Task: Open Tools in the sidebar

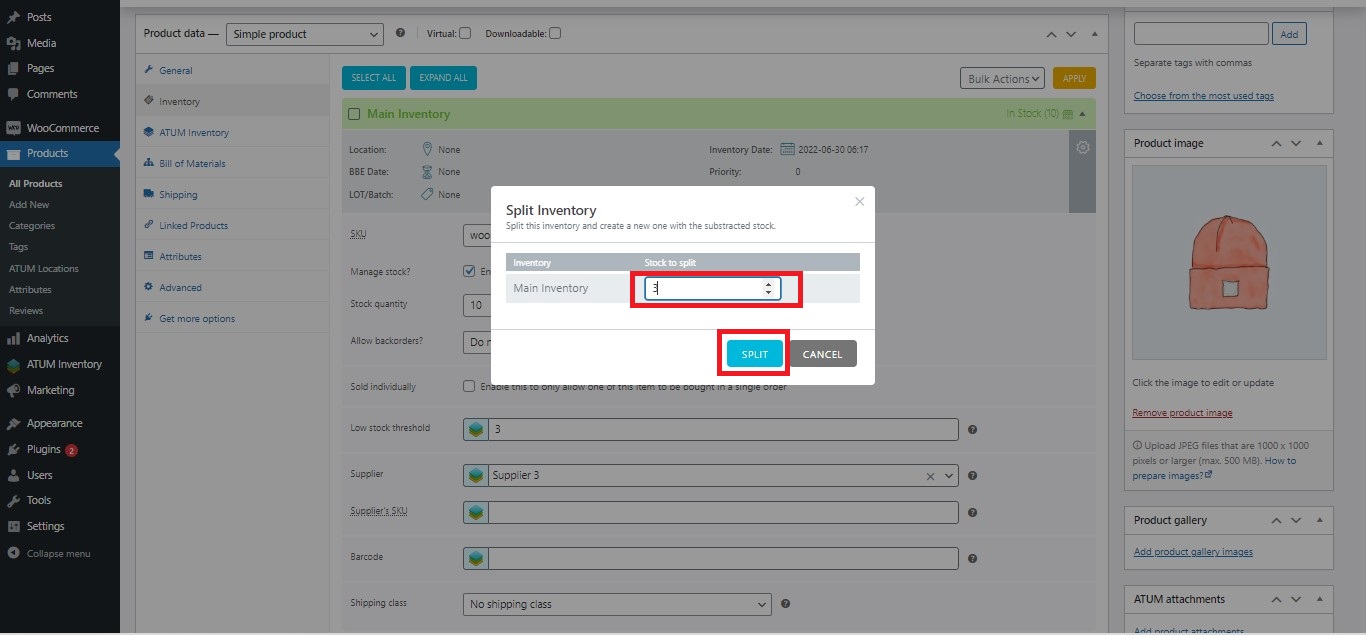Action: coord(38,500)
